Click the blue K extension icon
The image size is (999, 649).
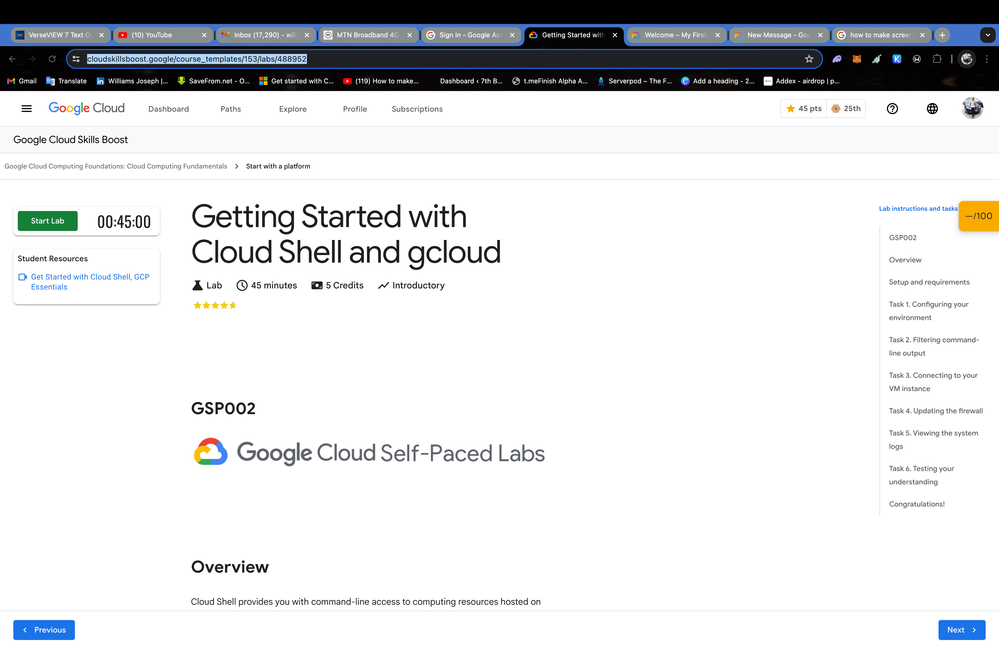tap(896, 59)
